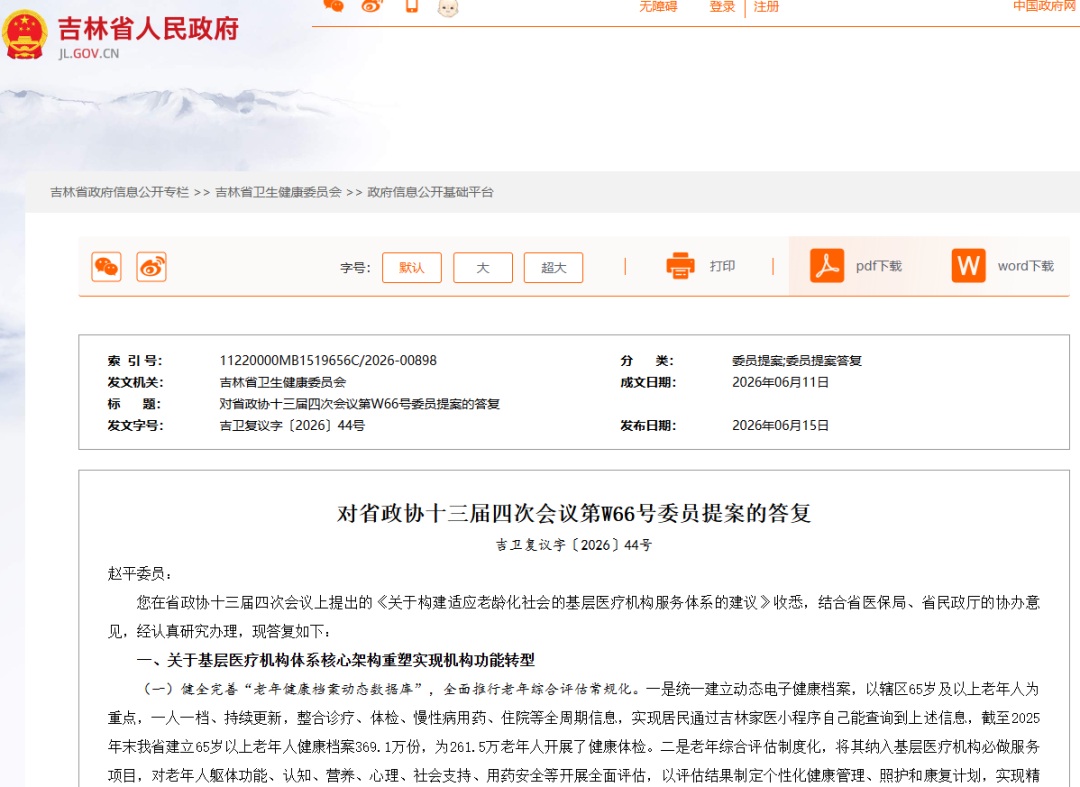Share article via WeChat toolbar icon
The image size is (1080, 787).
[x=107, y=267]
